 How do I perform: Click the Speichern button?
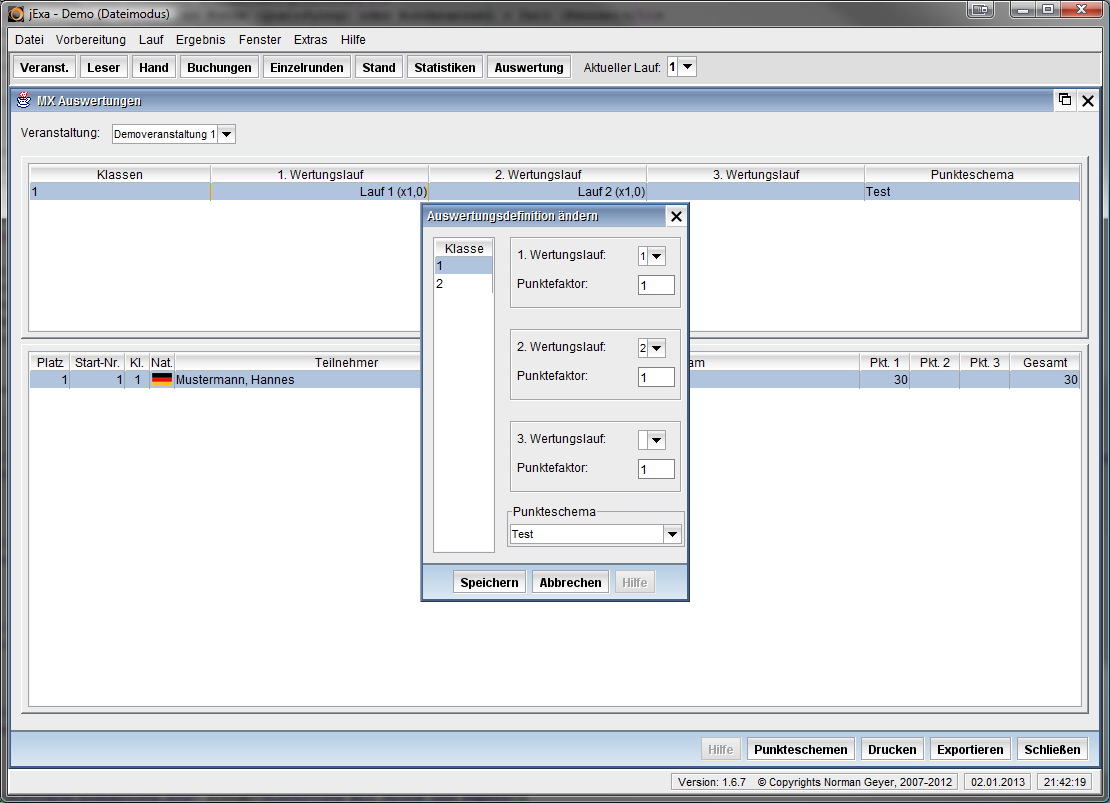click(489, 582)
